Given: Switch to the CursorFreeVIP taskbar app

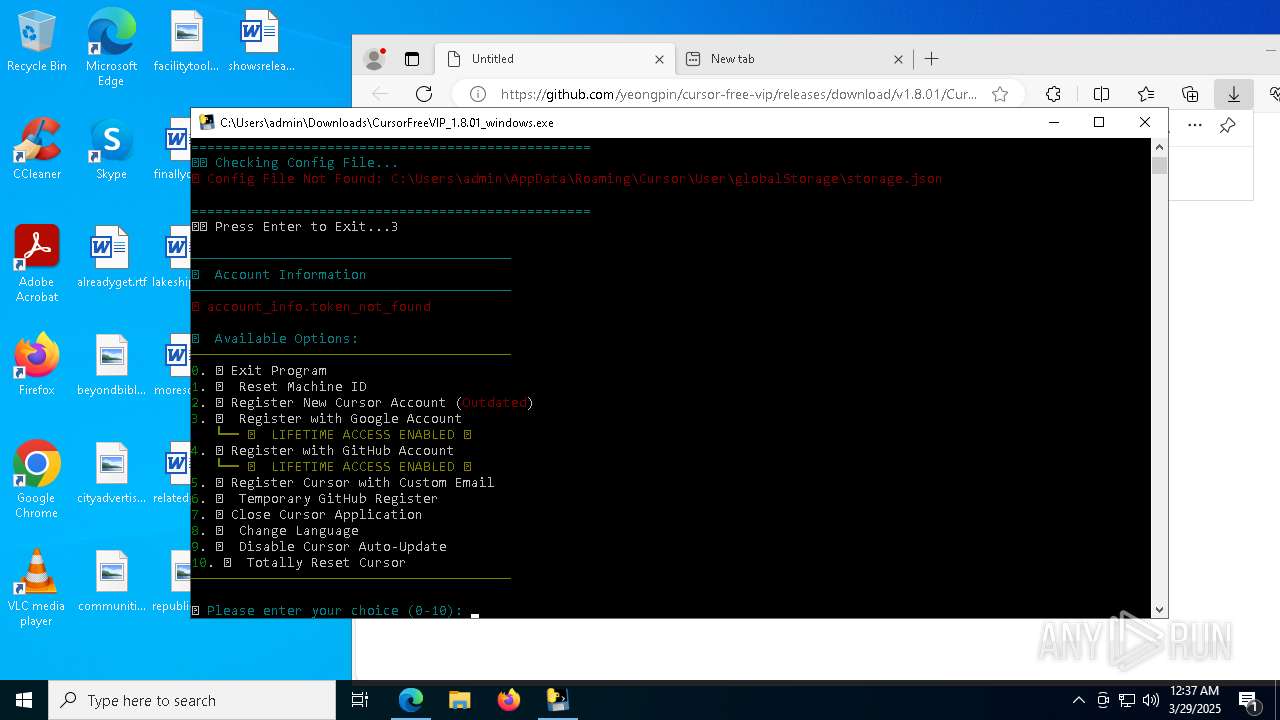Looking at the screenshot, I should [558, 700].
